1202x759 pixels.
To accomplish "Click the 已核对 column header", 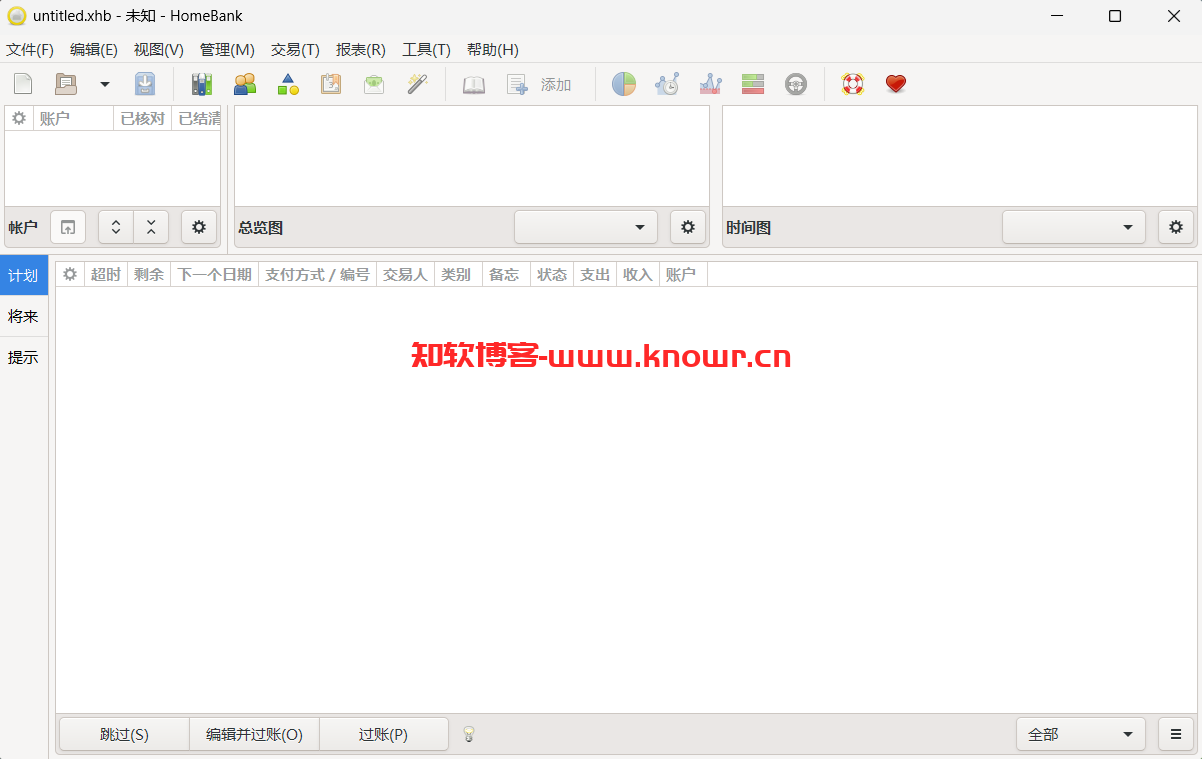I will click(142, 118).
